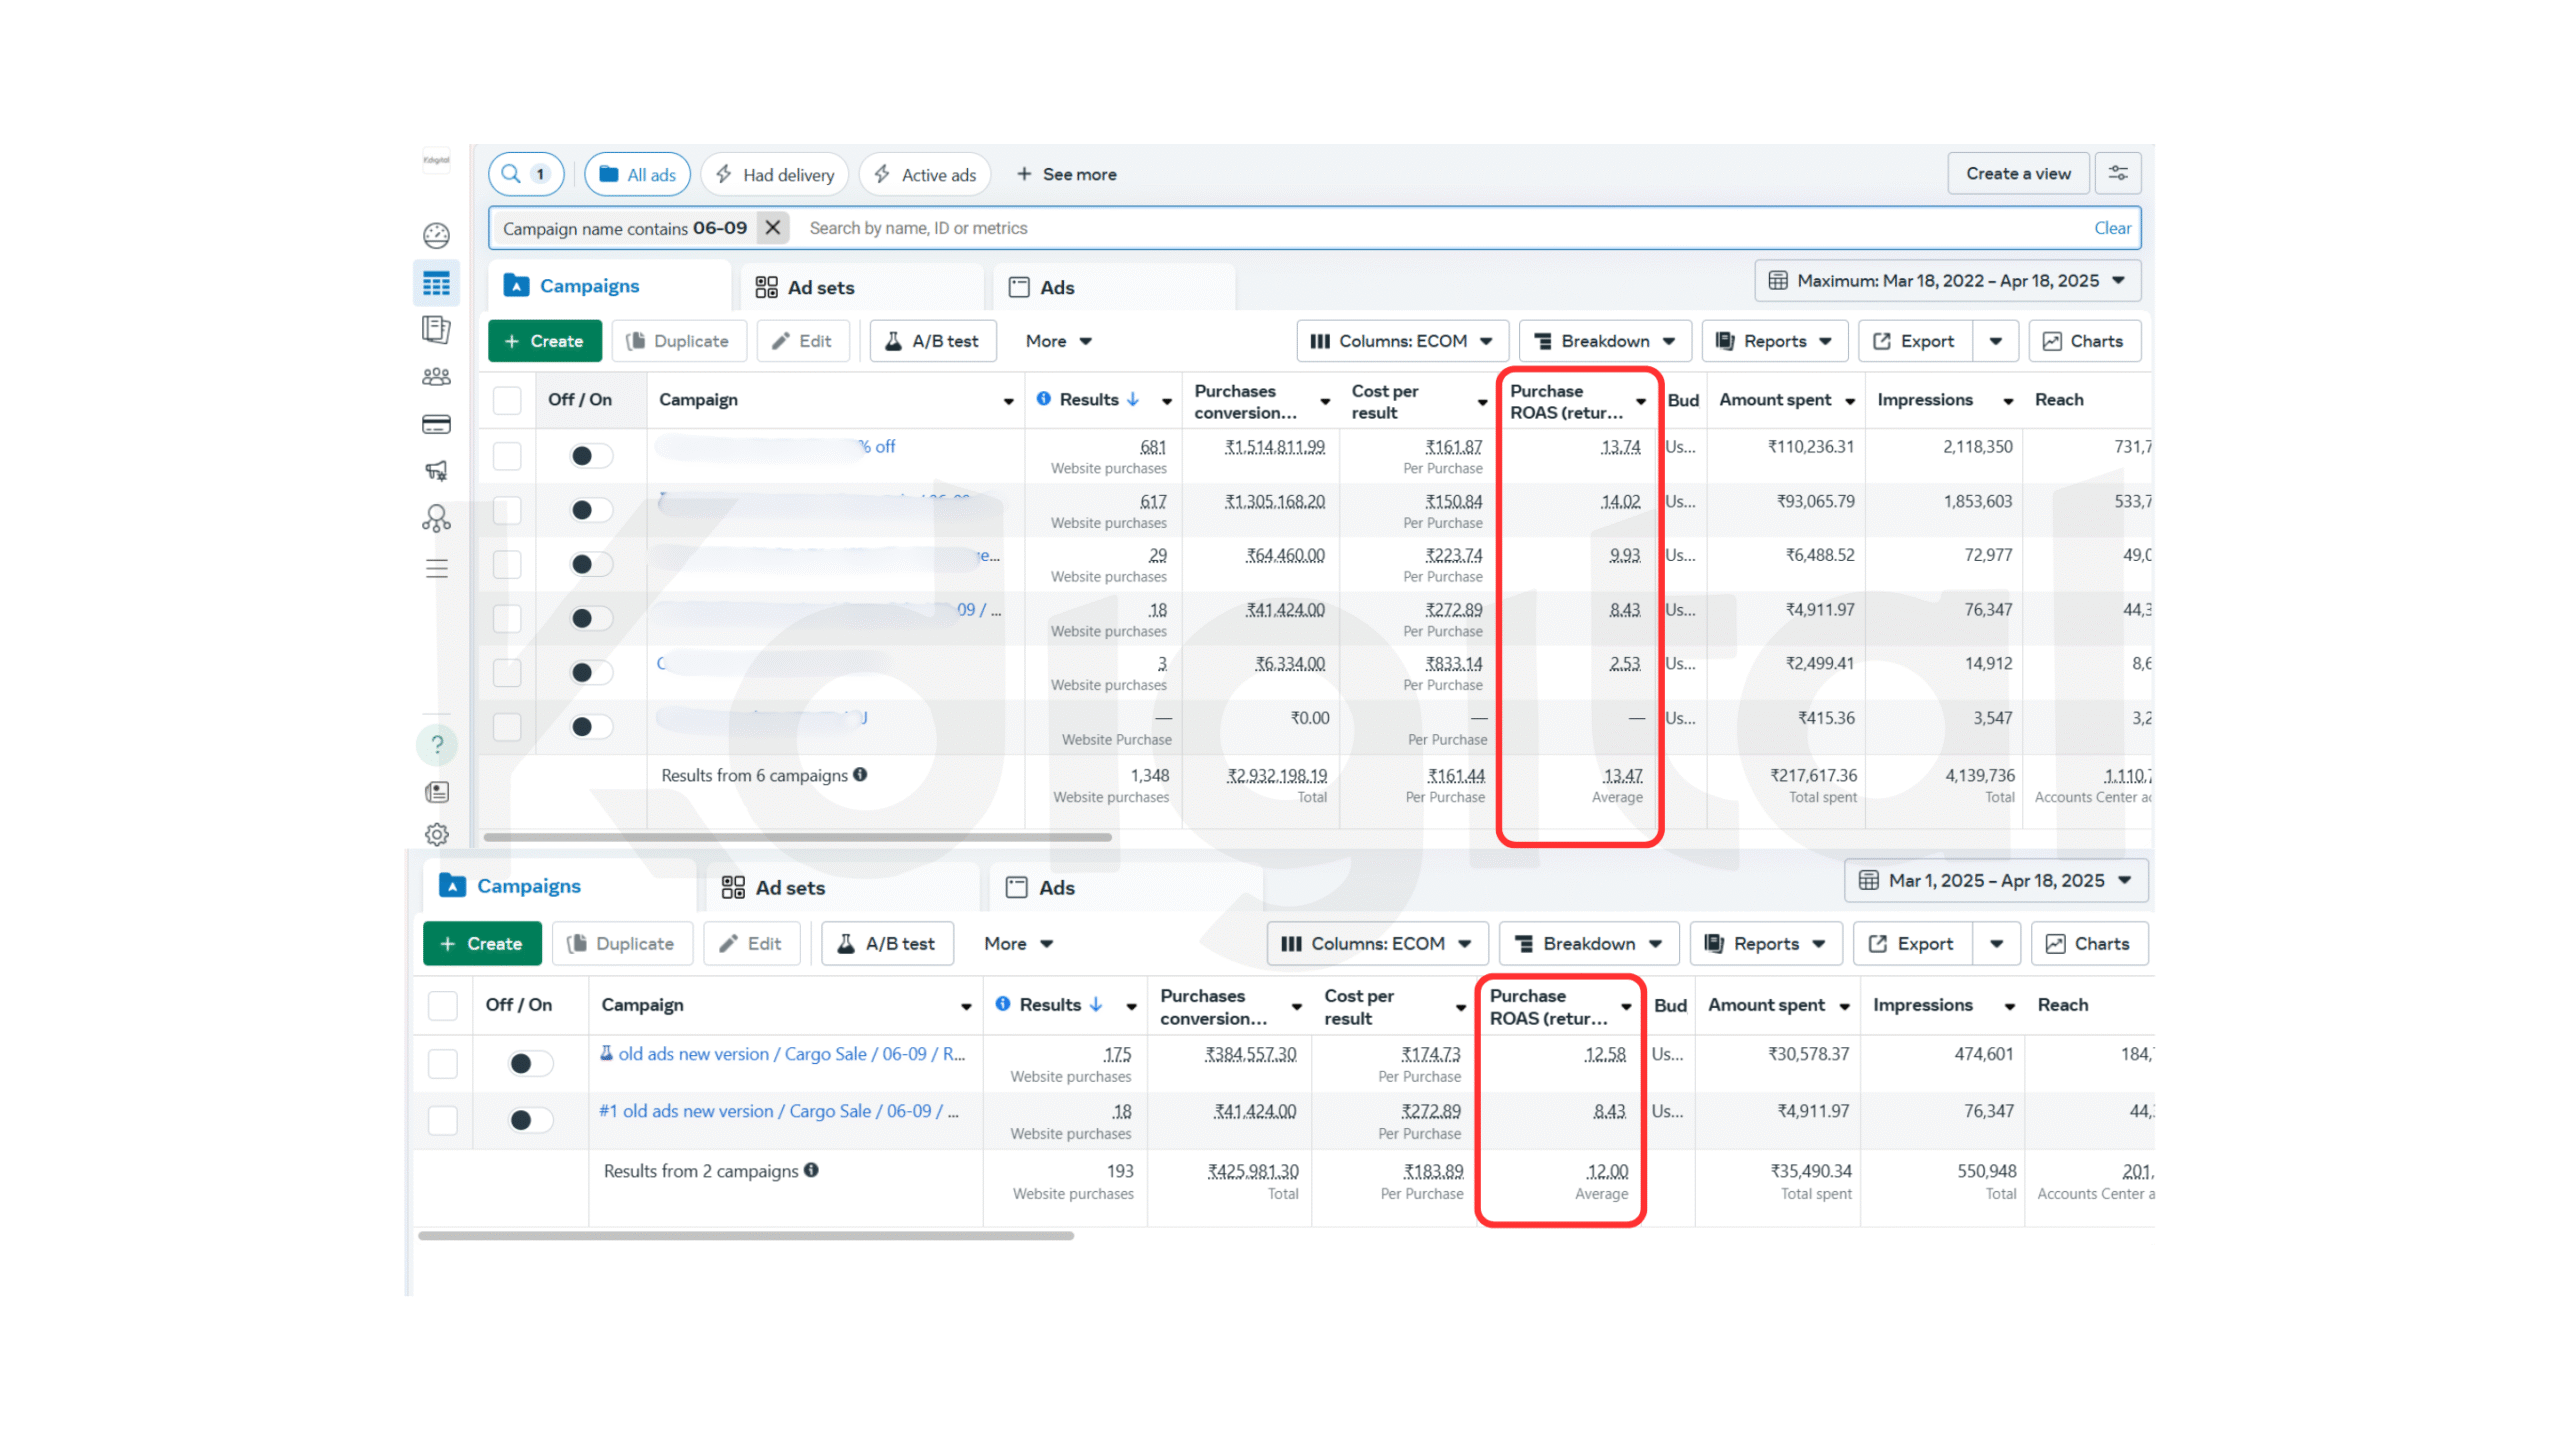
Task: Toggle the Cargo Sale 06-09 / R... campaign switch
Action: coord(529,1063)
